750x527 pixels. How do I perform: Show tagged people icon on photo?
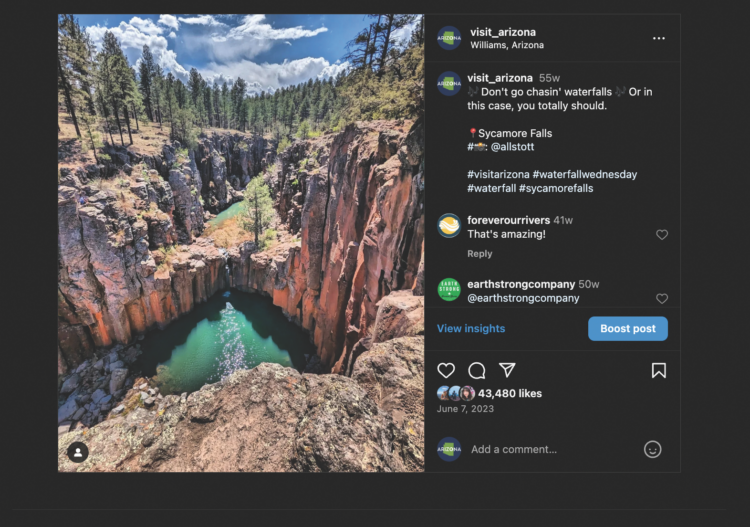[78, 452]
